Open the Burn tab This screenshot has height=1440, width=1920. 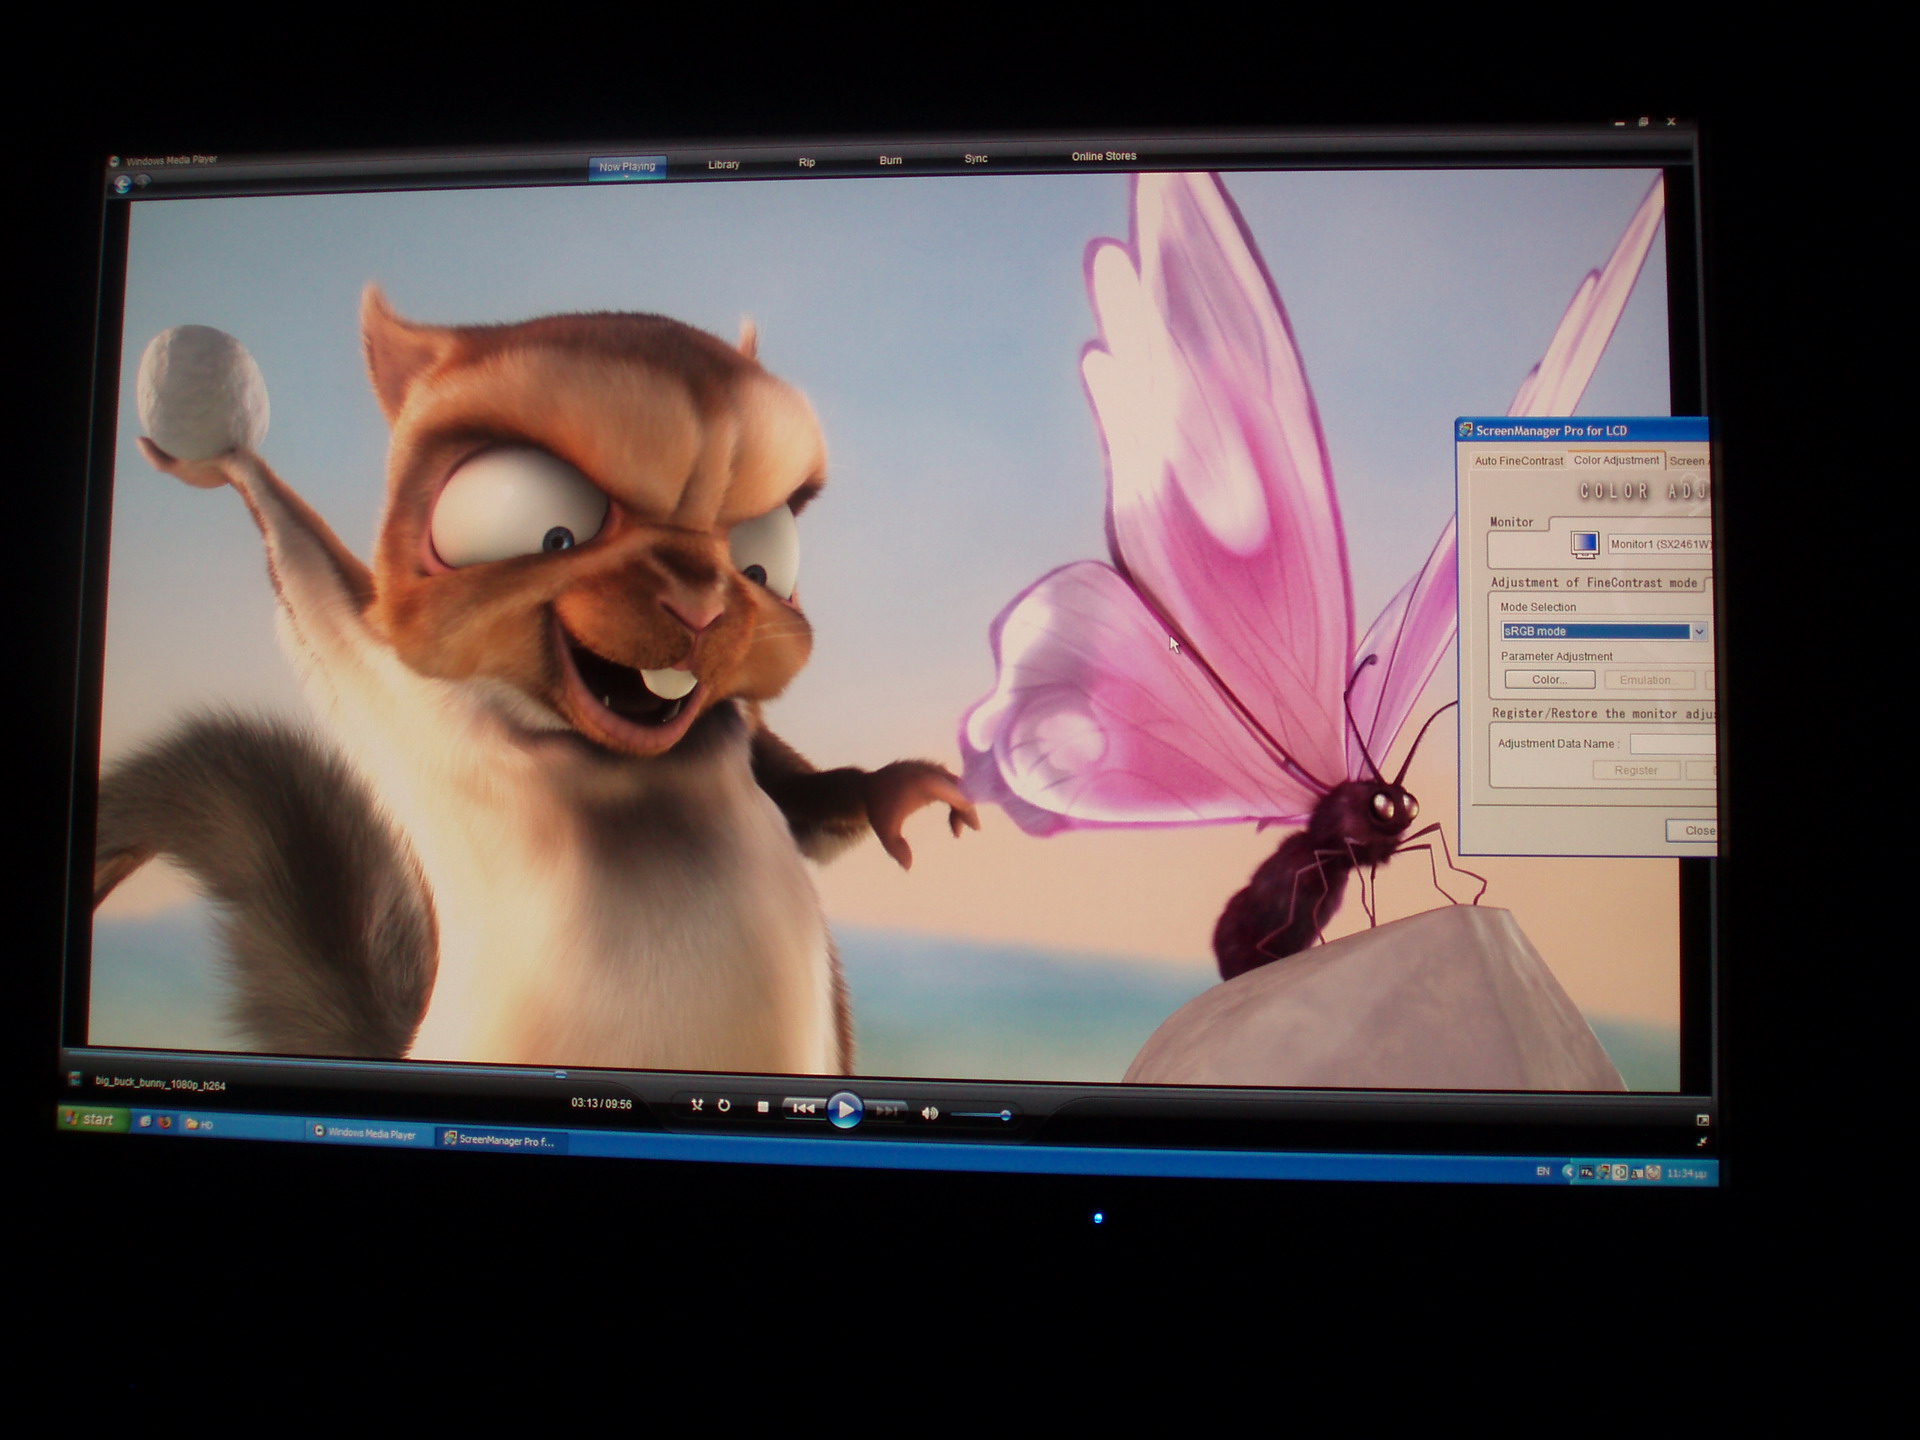(x=890, y=160)
